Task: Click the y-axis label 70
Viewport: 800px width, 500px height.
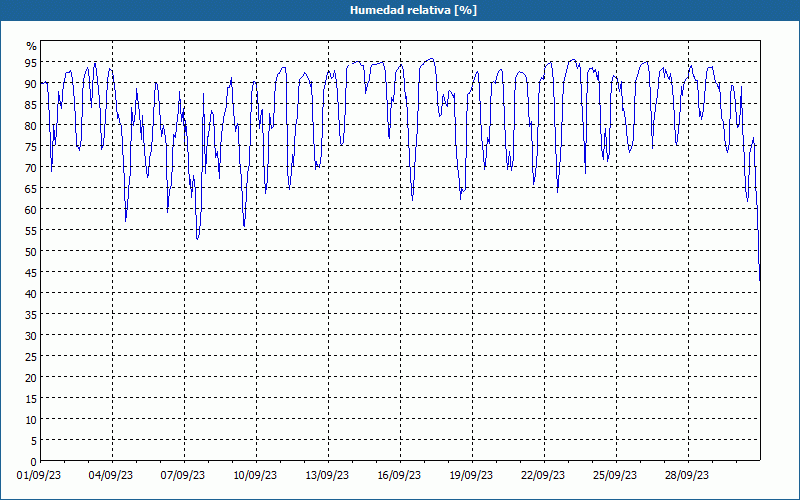Action: pyautogui.click(x=31, y=168)
